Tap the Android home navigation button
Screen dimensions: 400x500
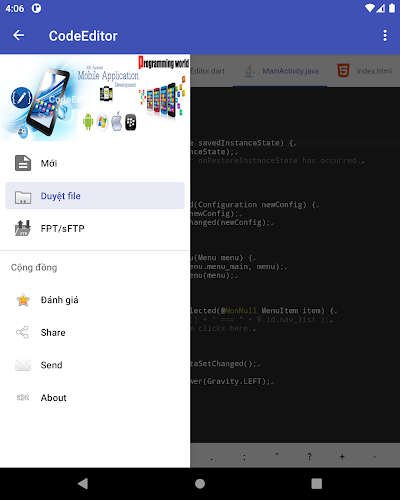(200, 484)
